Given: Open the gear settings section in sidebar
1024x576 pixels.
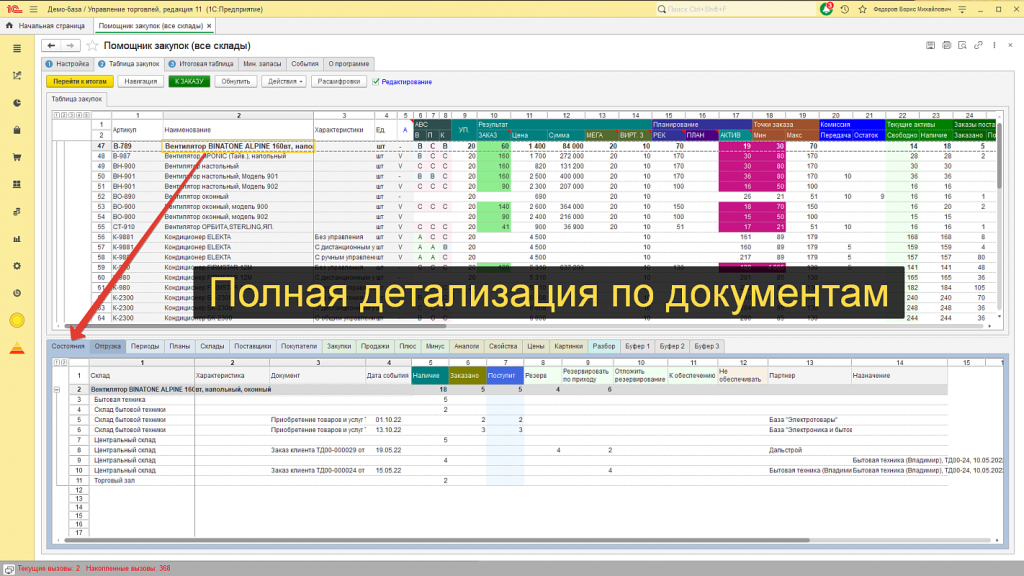Looking at the screenshot, I should pyautogui.click(x=17, y=266).
